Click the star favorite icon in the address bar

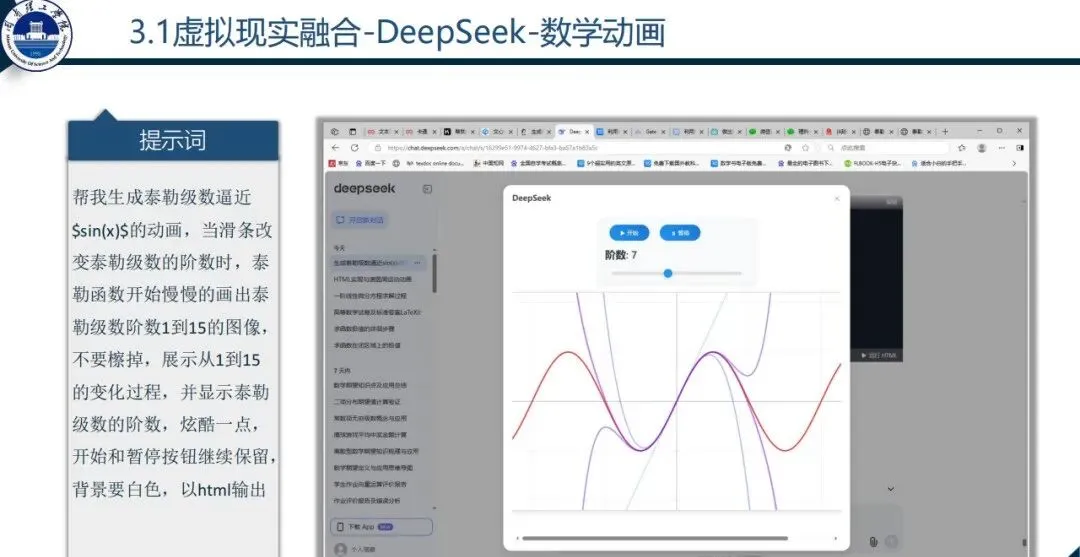pyautogui.click(x=805, y=148)
